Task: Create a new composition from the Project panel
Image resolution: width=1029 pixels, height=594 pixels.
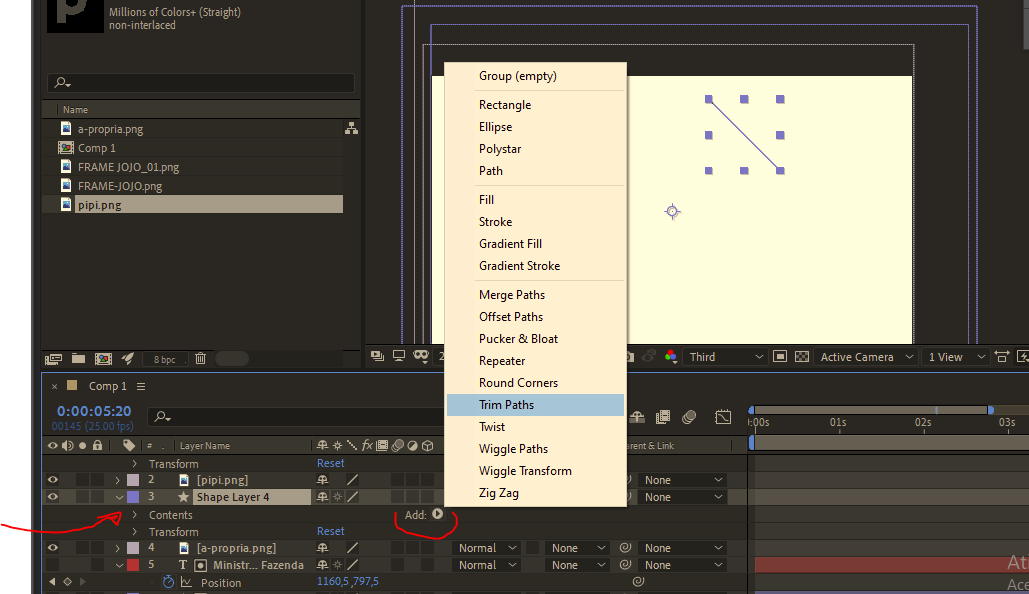Action: 103,358
